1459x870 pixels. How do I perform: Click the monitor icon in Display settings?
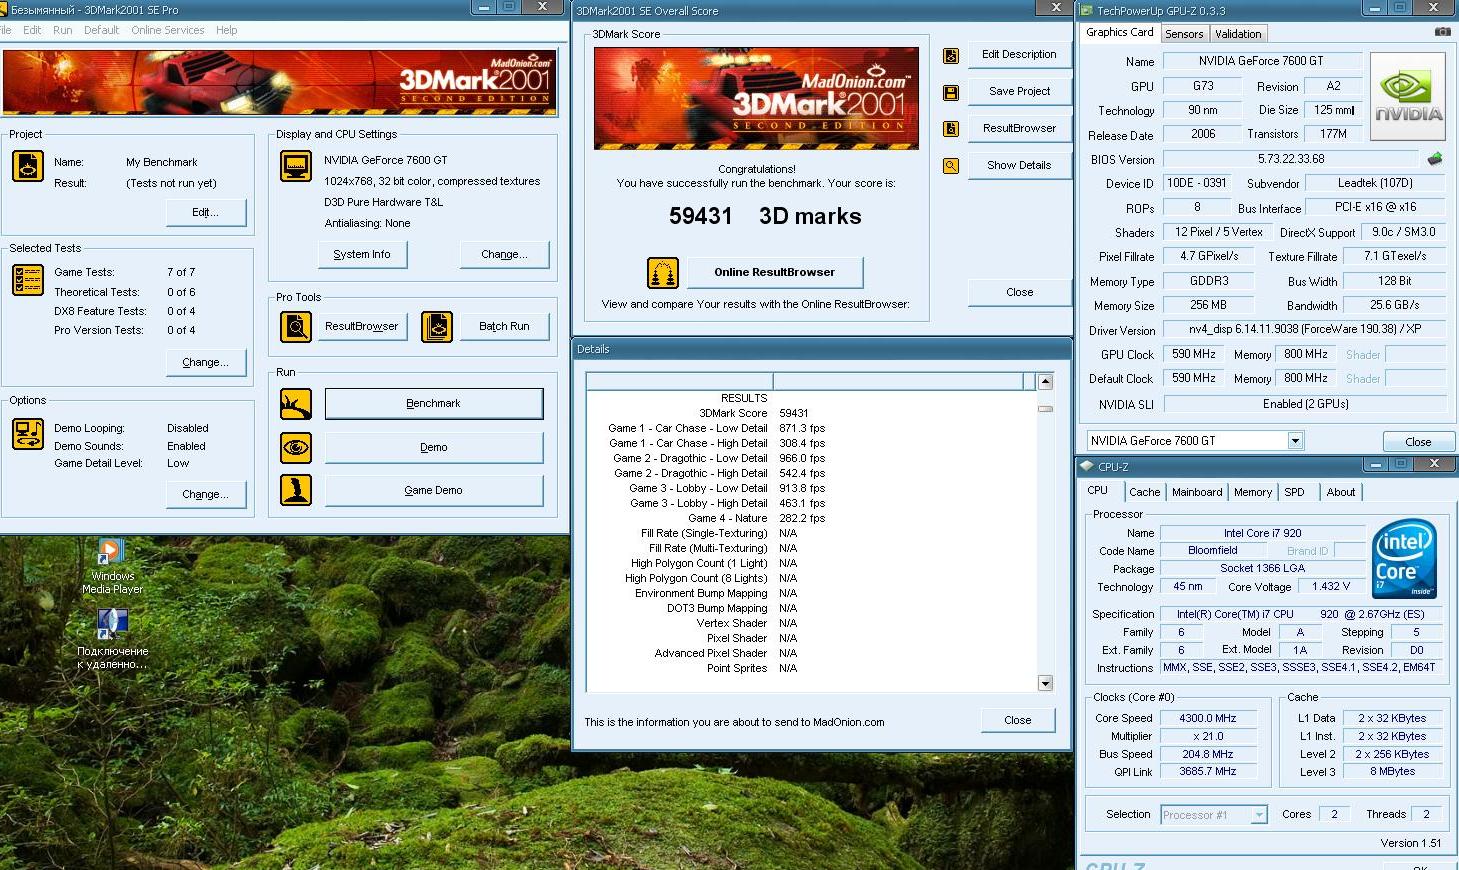click(x=296, y=166)
